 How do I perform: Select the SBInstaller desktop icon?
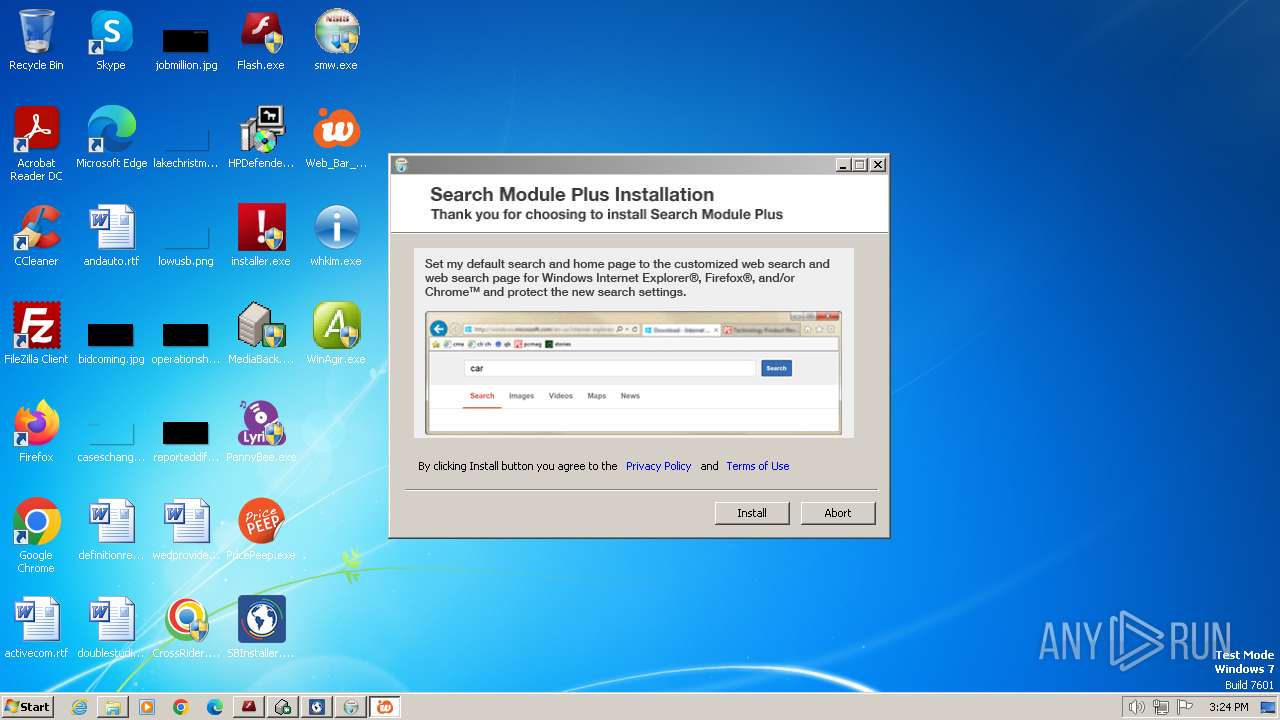coord(261,628)
